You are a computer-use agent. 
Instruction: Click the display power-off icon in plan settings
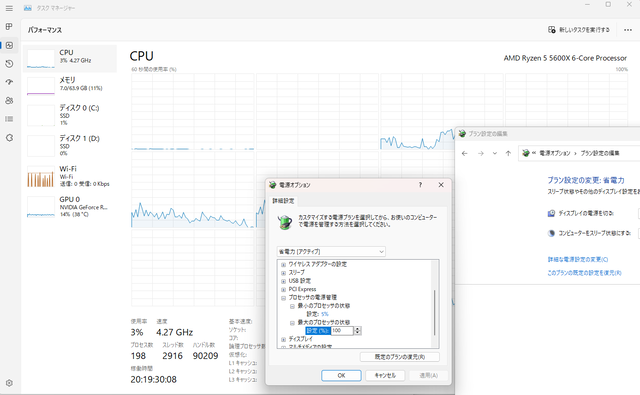[x=551, y=213]
